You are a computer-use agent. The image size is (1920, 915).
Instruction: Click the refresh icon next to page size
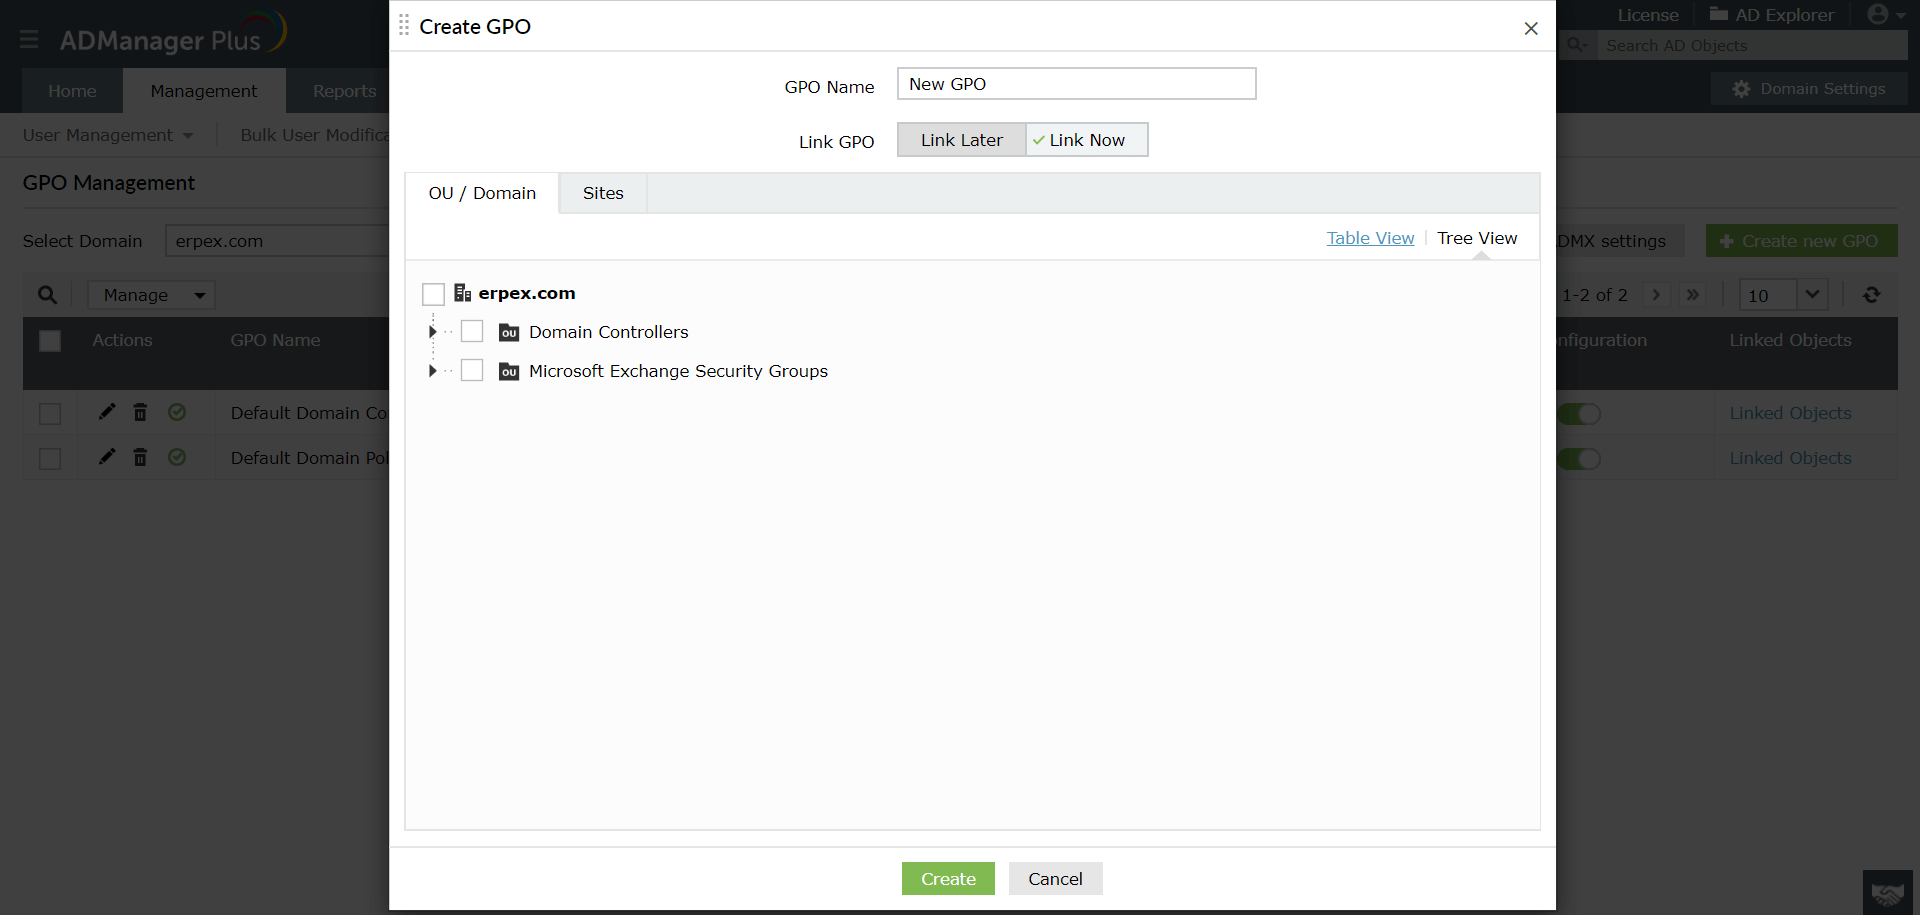(x=1872, y=295)
